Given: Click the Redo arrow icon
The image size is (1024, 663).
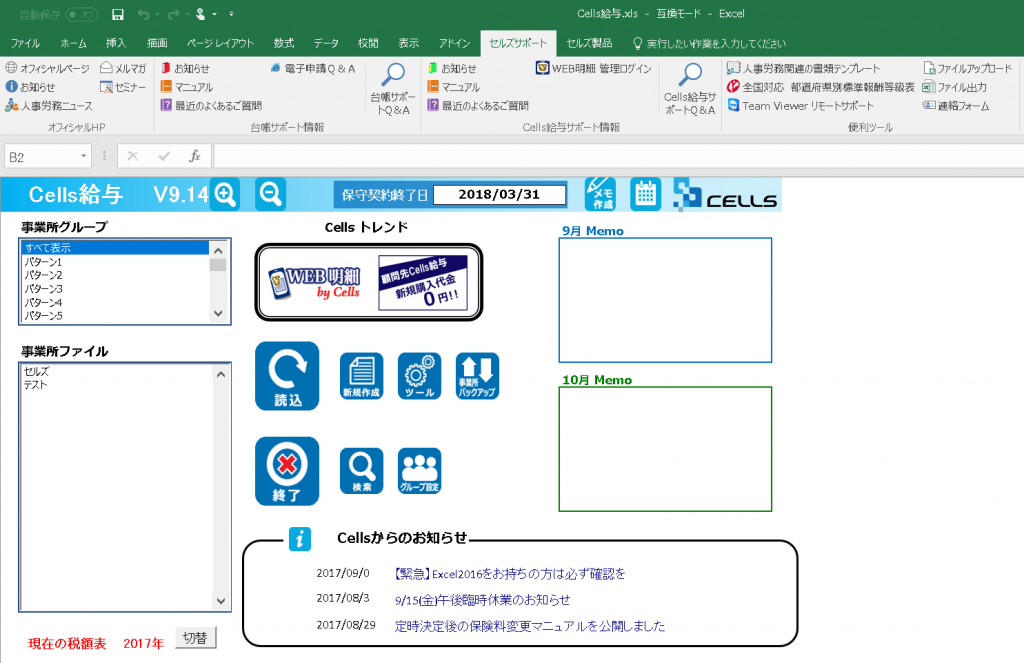Looking at the screenshot, I should 173,14.
